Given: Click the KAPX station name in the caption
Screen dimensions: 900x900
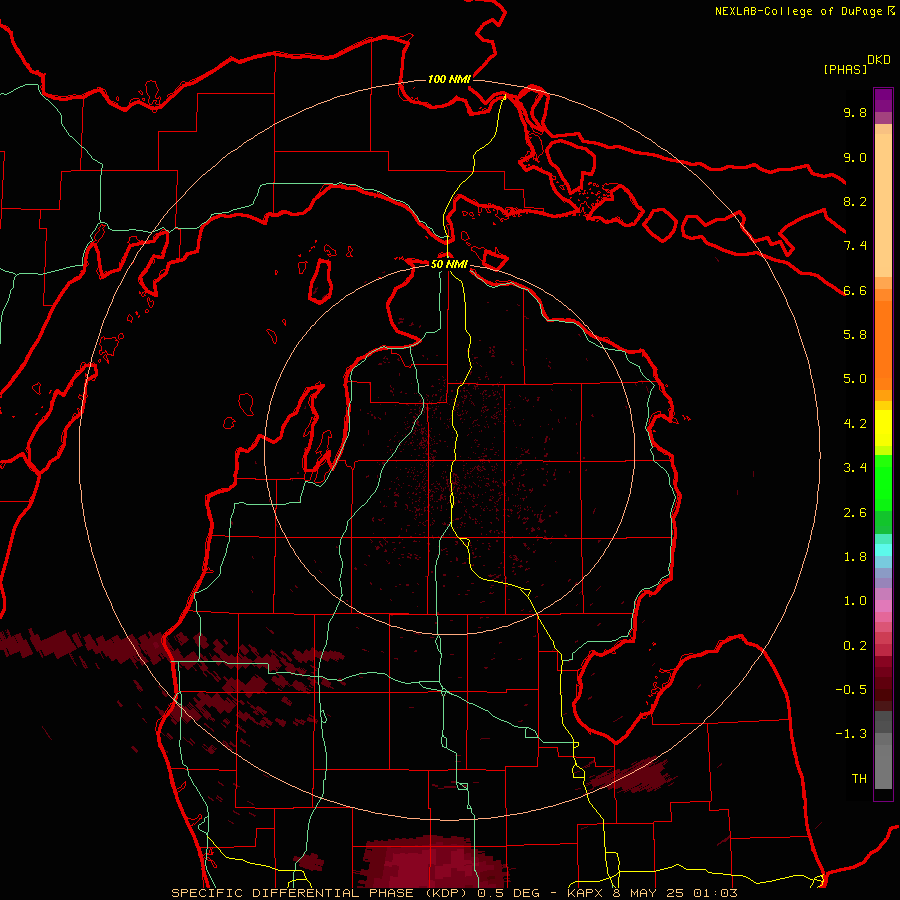Looking at the screenshot, I should [x=586, y=893].
